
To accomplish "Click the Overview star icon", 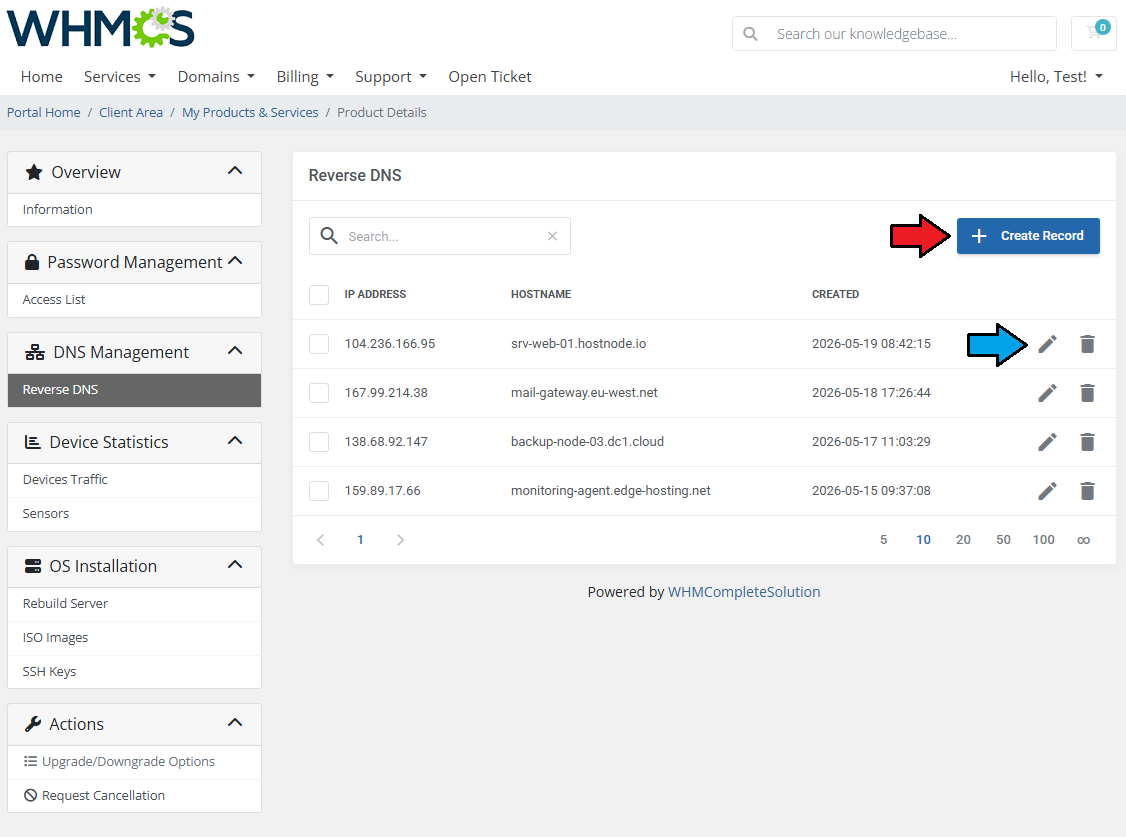I will [x=34, y=172].
